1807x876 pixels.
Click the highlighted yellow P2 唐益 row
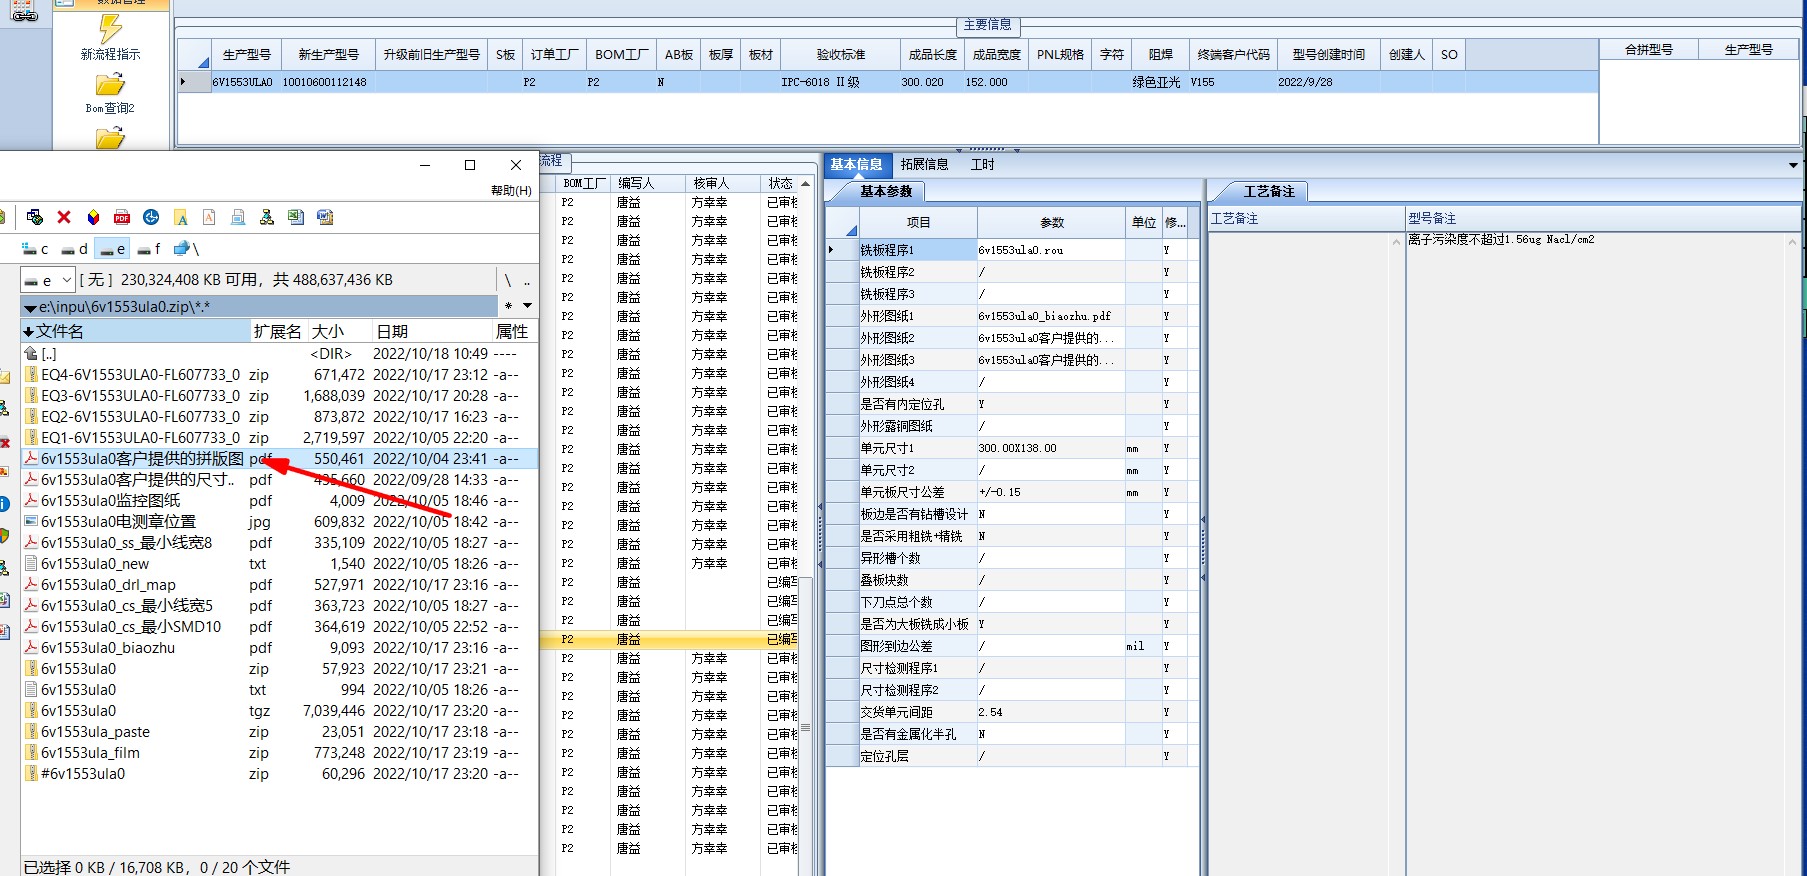coord(669,639)
